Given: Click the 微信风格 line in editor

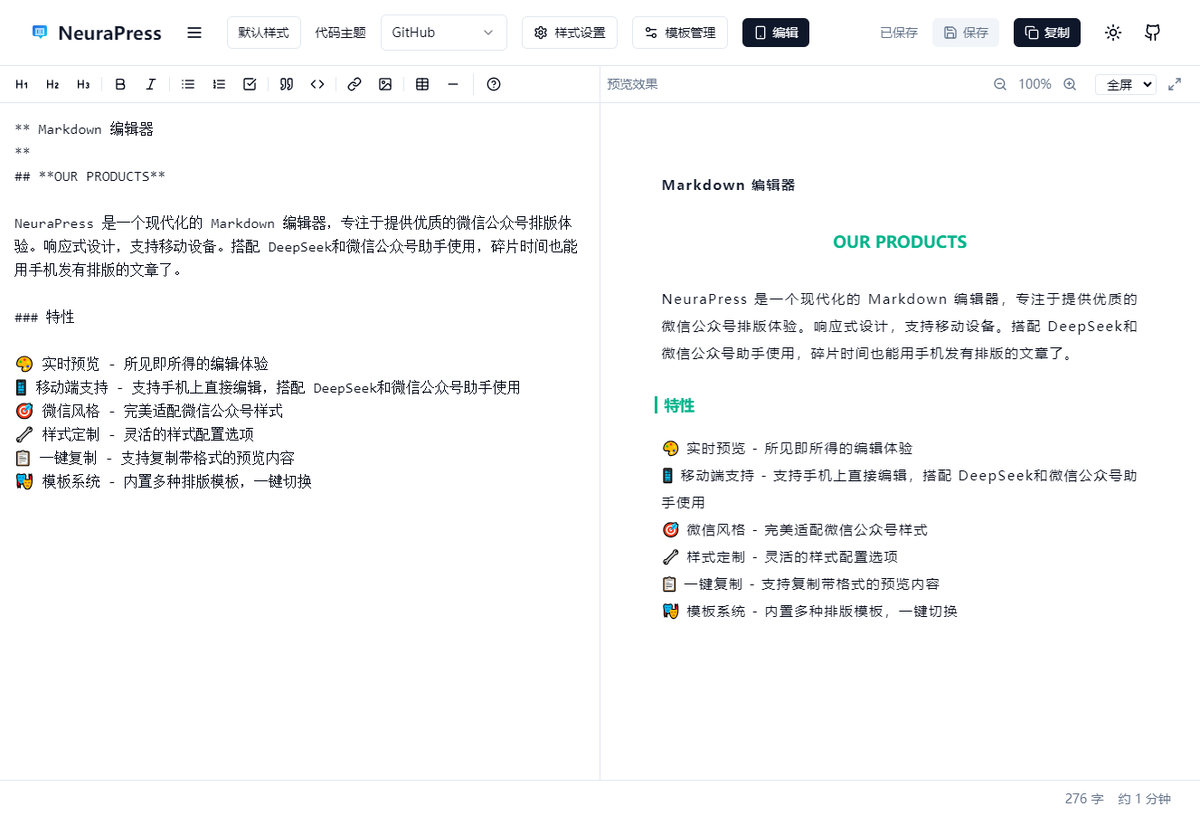Looking at the screenshot, I should click(149, 411).
